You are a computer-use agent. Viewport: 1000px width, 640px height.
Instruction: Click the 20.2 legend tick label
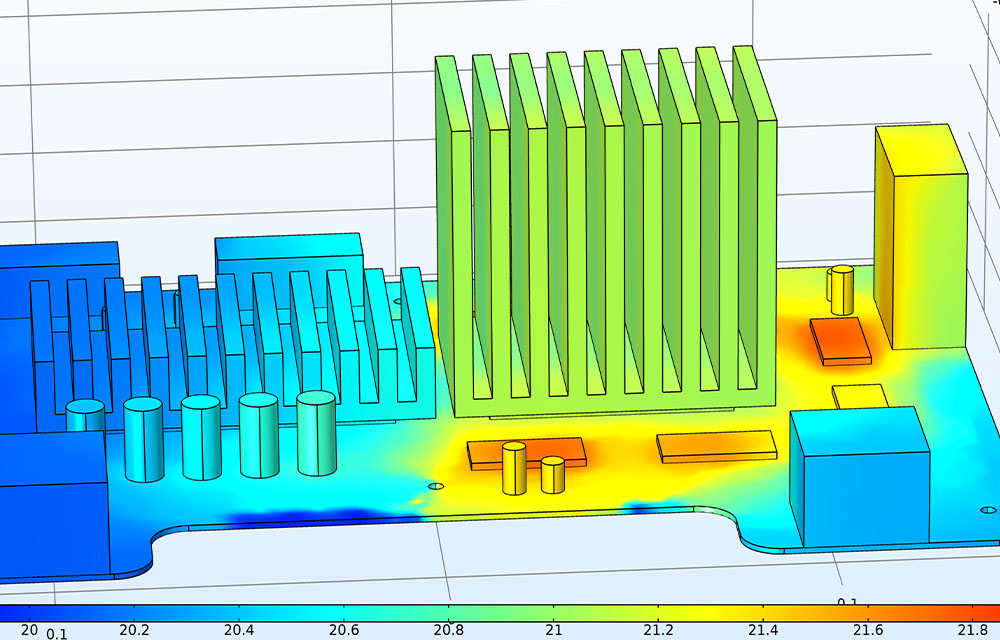134,630
